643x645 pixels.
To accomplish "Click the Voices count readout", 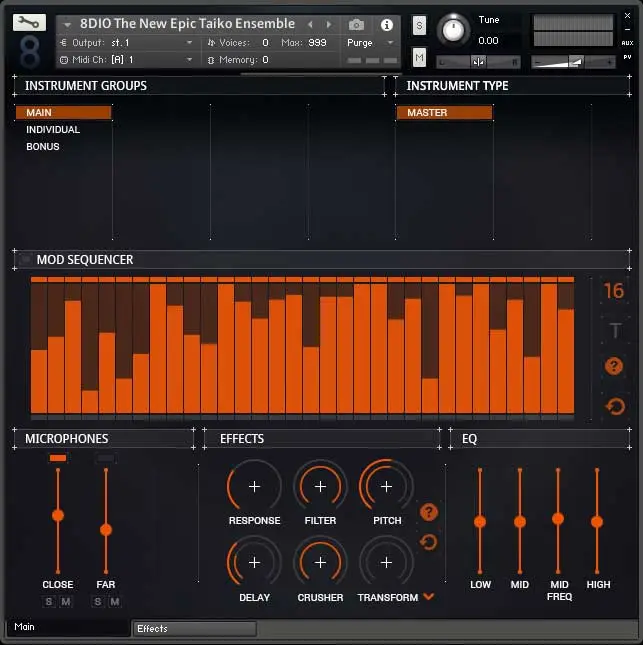I will click(265, 43).
